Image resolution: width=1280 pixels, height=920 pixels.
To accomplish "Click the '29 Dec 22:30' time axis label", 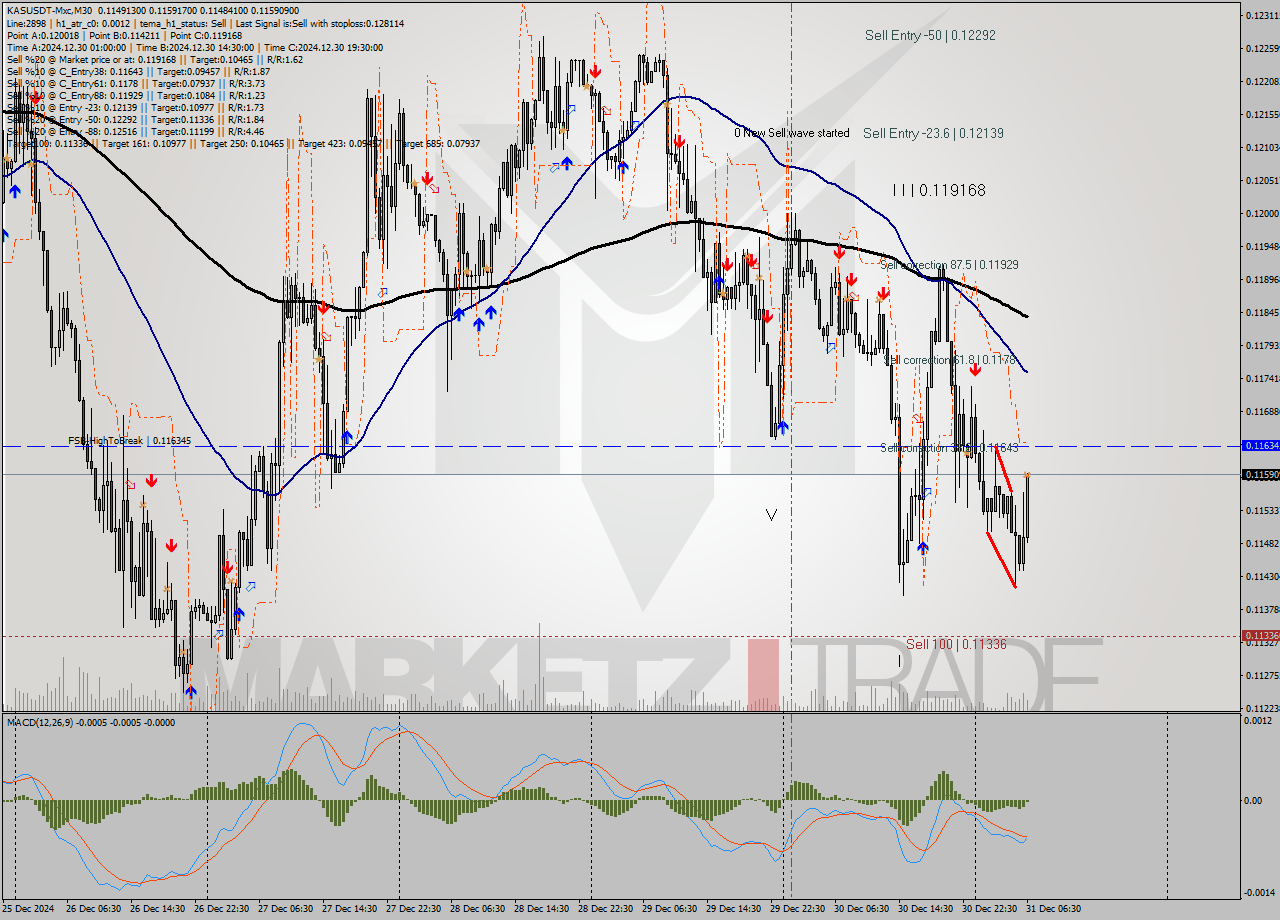I will click(x=798, y=908).
